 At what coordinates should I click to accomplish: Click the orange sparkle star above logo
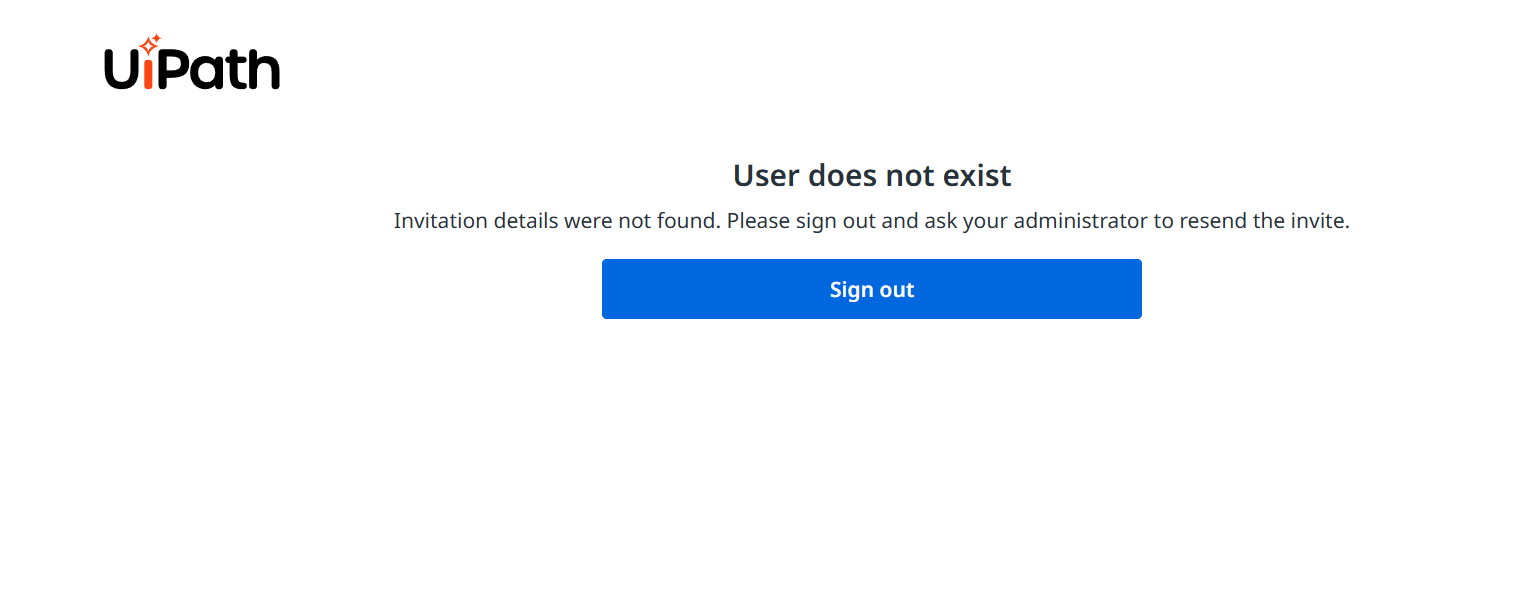click(149, 44)
